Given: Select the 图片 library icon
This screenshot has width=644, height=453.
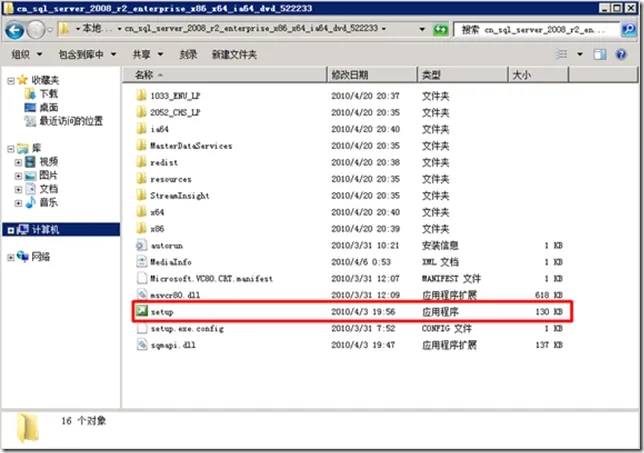Looking at the screenshot, I should [30, 176].
